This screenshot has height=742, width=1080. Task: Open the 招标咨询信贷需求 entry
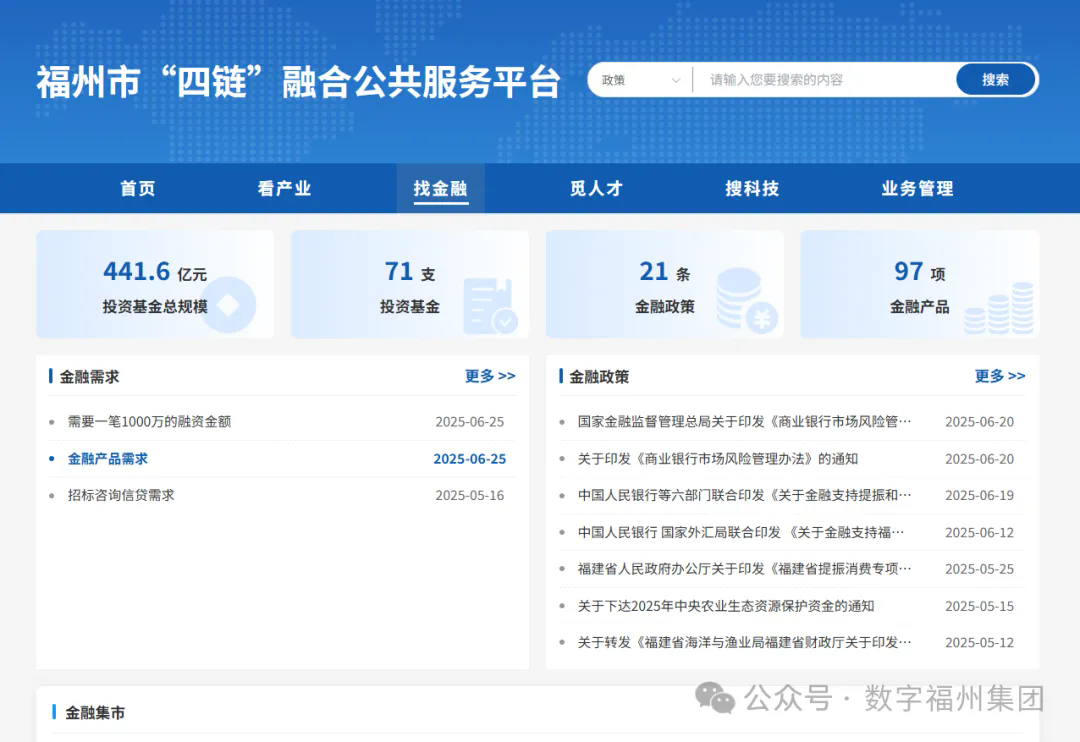pyautogui.click(x=121, y=495)
